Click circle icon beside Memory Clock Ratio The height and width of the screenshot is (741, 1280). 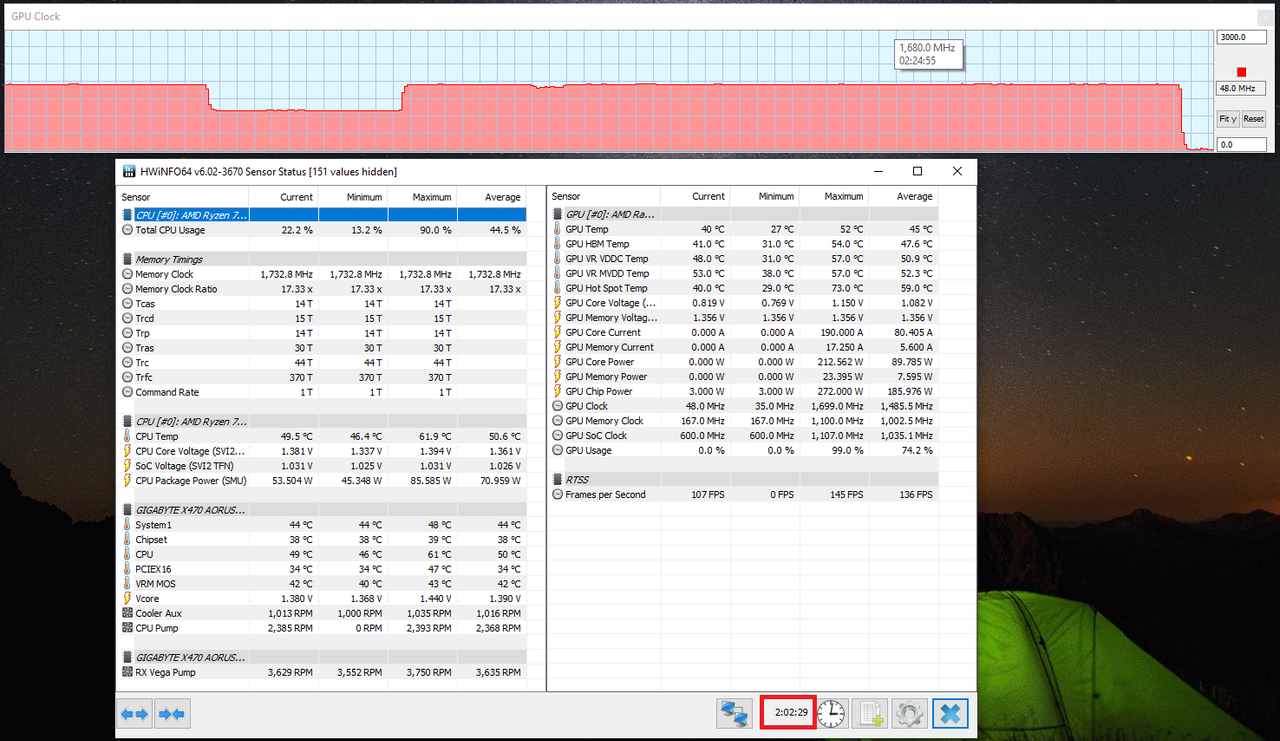tap(127, 289)
